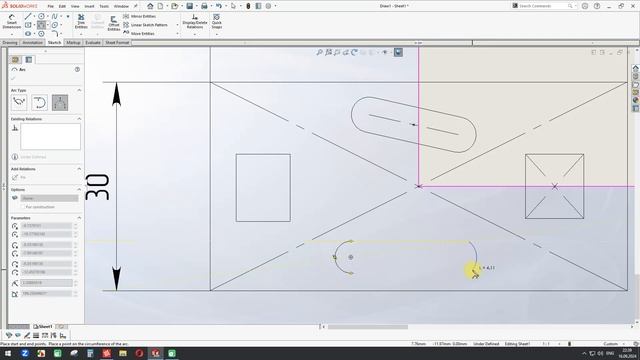Open the Edit menu

pos(62,7)
